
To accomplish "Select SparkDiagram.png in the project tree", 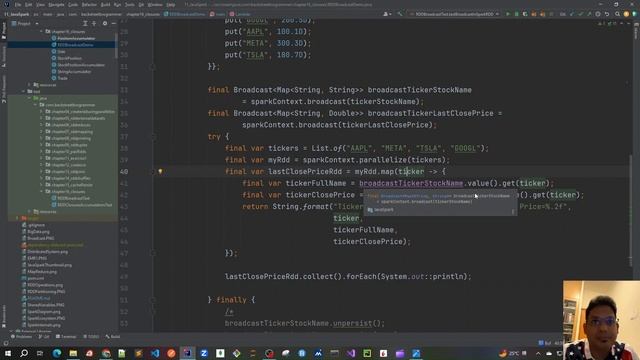I will pyautogui.click(x=43, y=312).
